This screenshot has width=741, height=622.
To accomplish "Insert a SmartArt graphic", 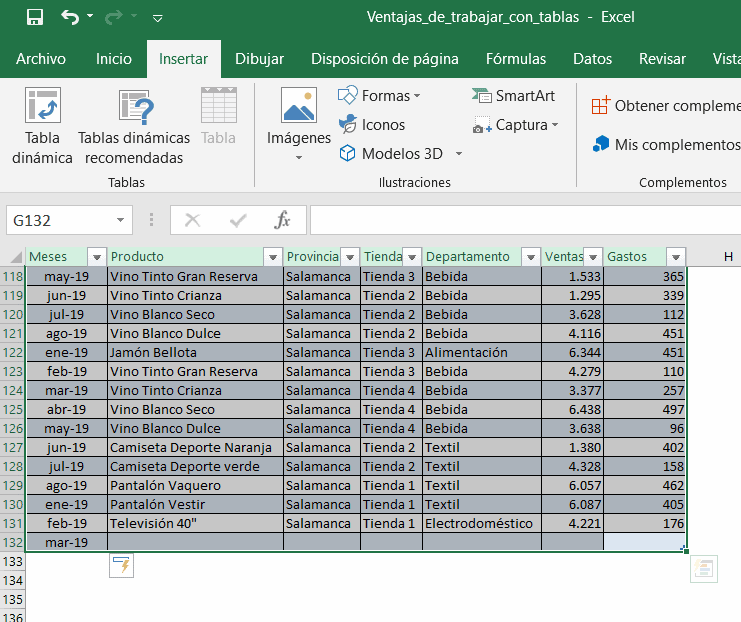I will 513,96.
